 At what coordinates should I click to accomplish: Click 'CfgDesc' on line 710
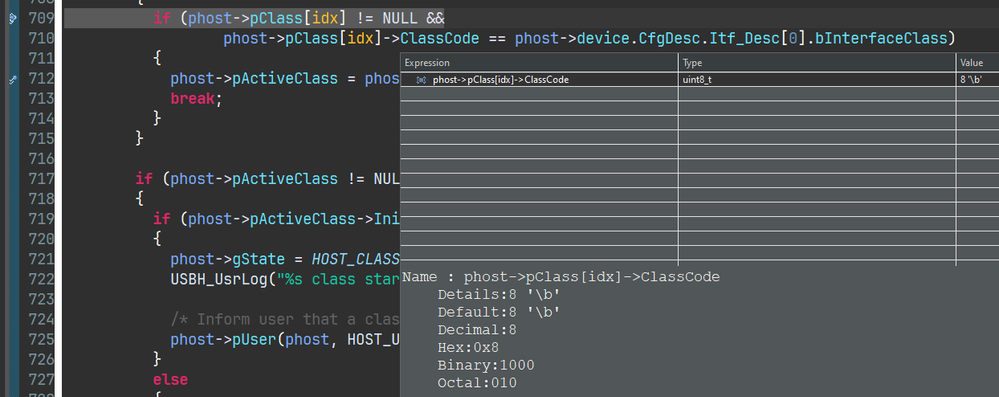point(670,38)
